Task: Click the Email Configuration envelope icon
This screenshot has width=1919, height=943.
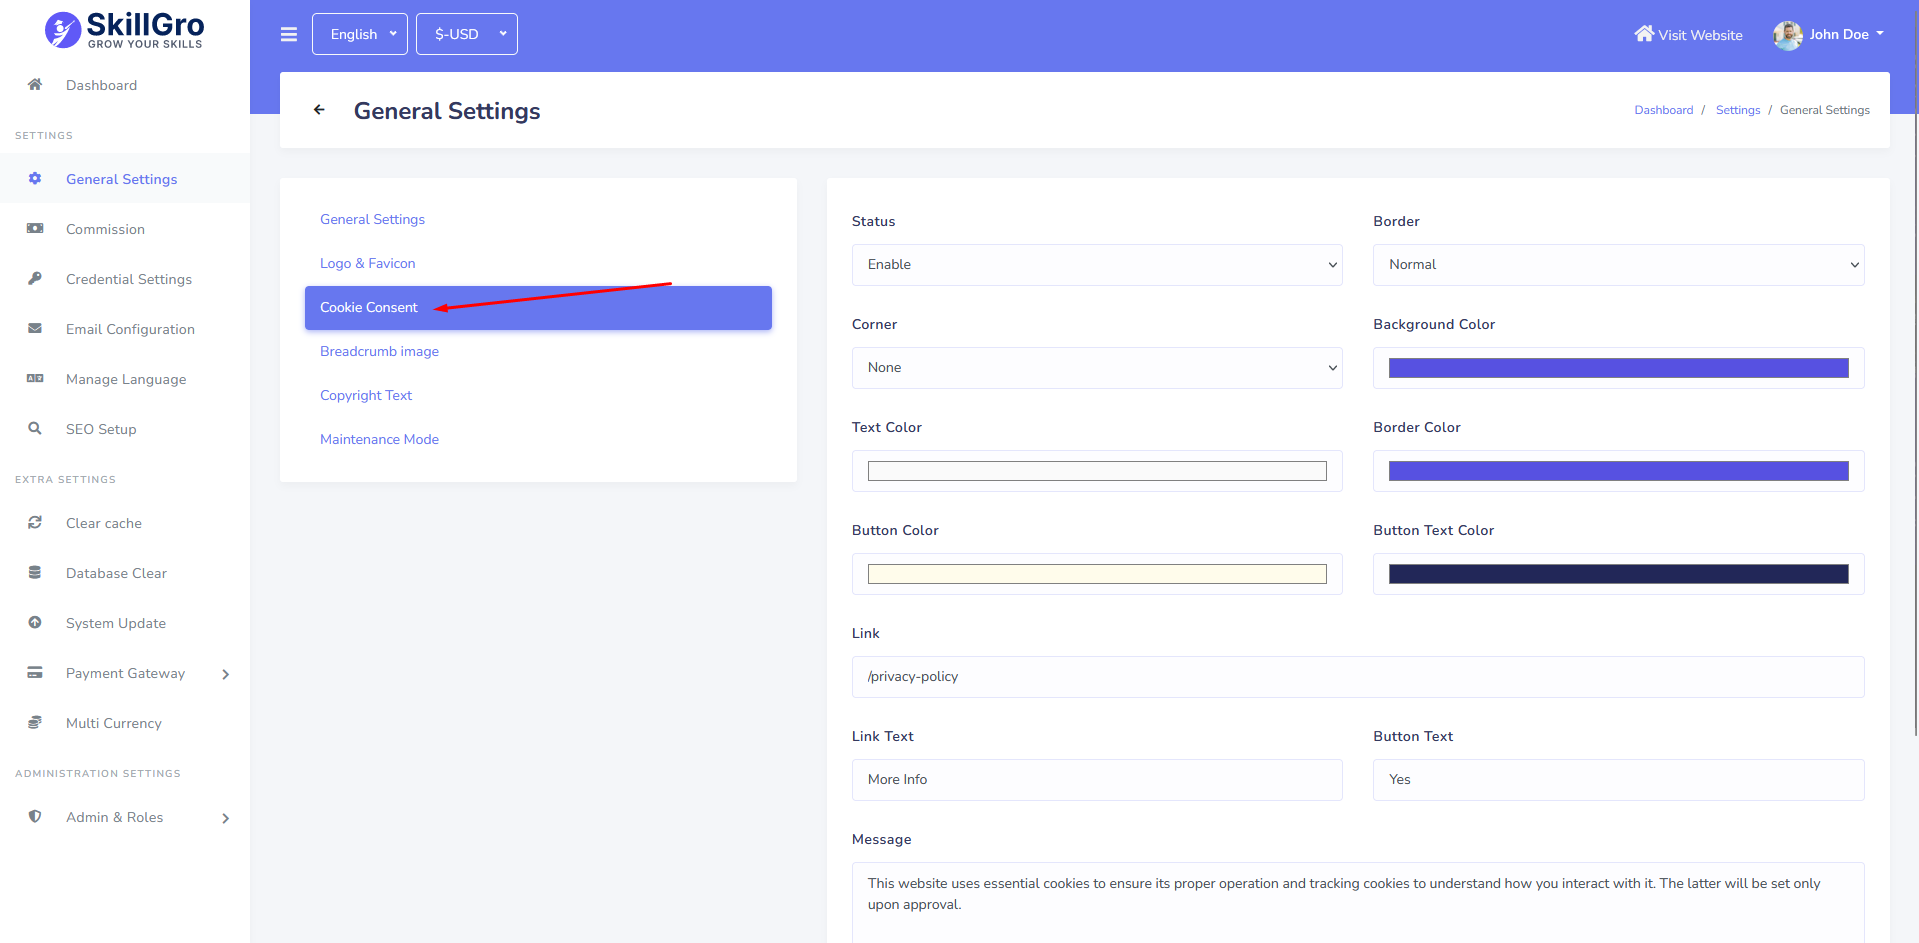Action: tap(35, 329)
